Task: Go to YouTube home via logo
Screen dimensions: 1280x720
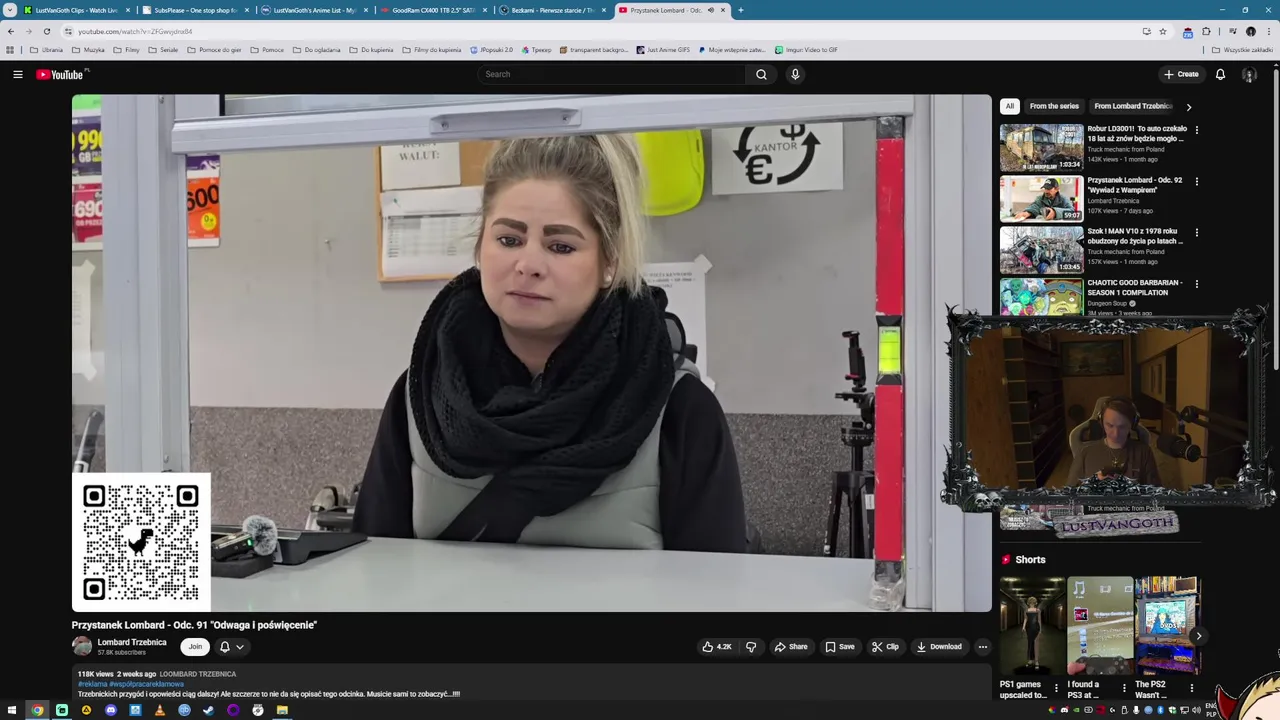Action: click(x=62, y=74)
